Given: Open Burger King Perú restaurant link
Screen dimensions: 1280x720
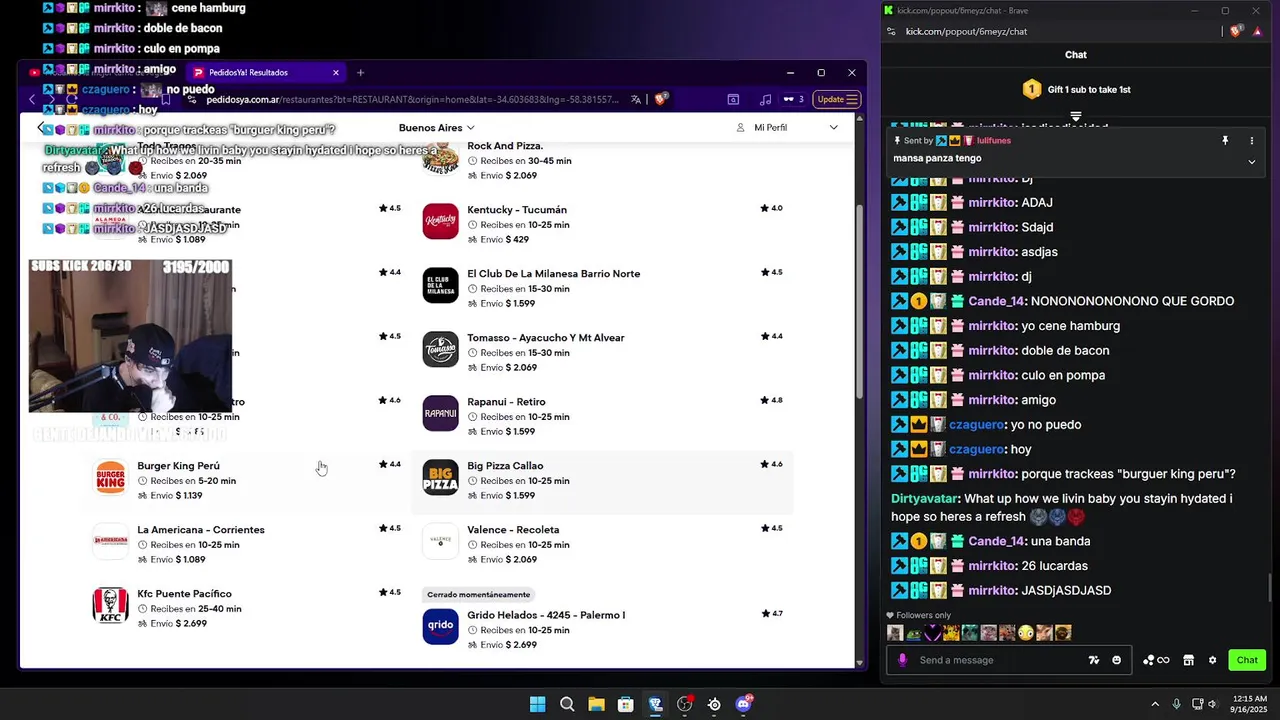Looking at the screenshot, I should pyautogui.click(x=178, y=466).
